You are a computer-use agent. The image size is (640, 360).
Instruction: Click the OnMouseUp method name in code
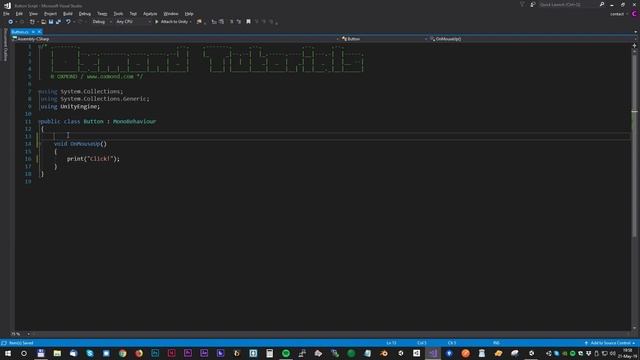coord(85,144)
